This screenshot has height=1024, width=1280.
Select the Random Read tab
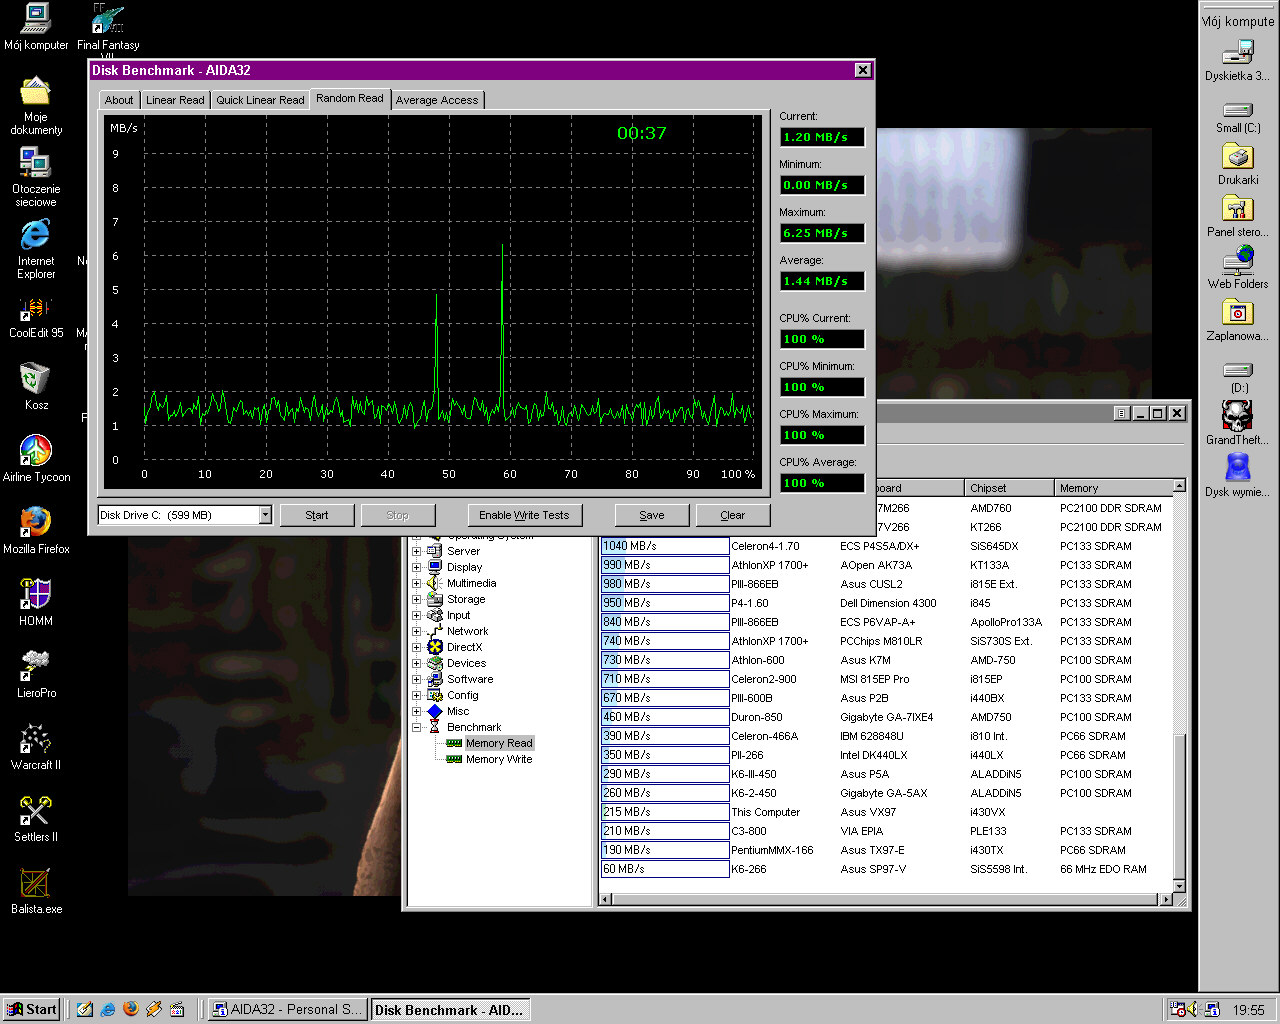point(350,98)
